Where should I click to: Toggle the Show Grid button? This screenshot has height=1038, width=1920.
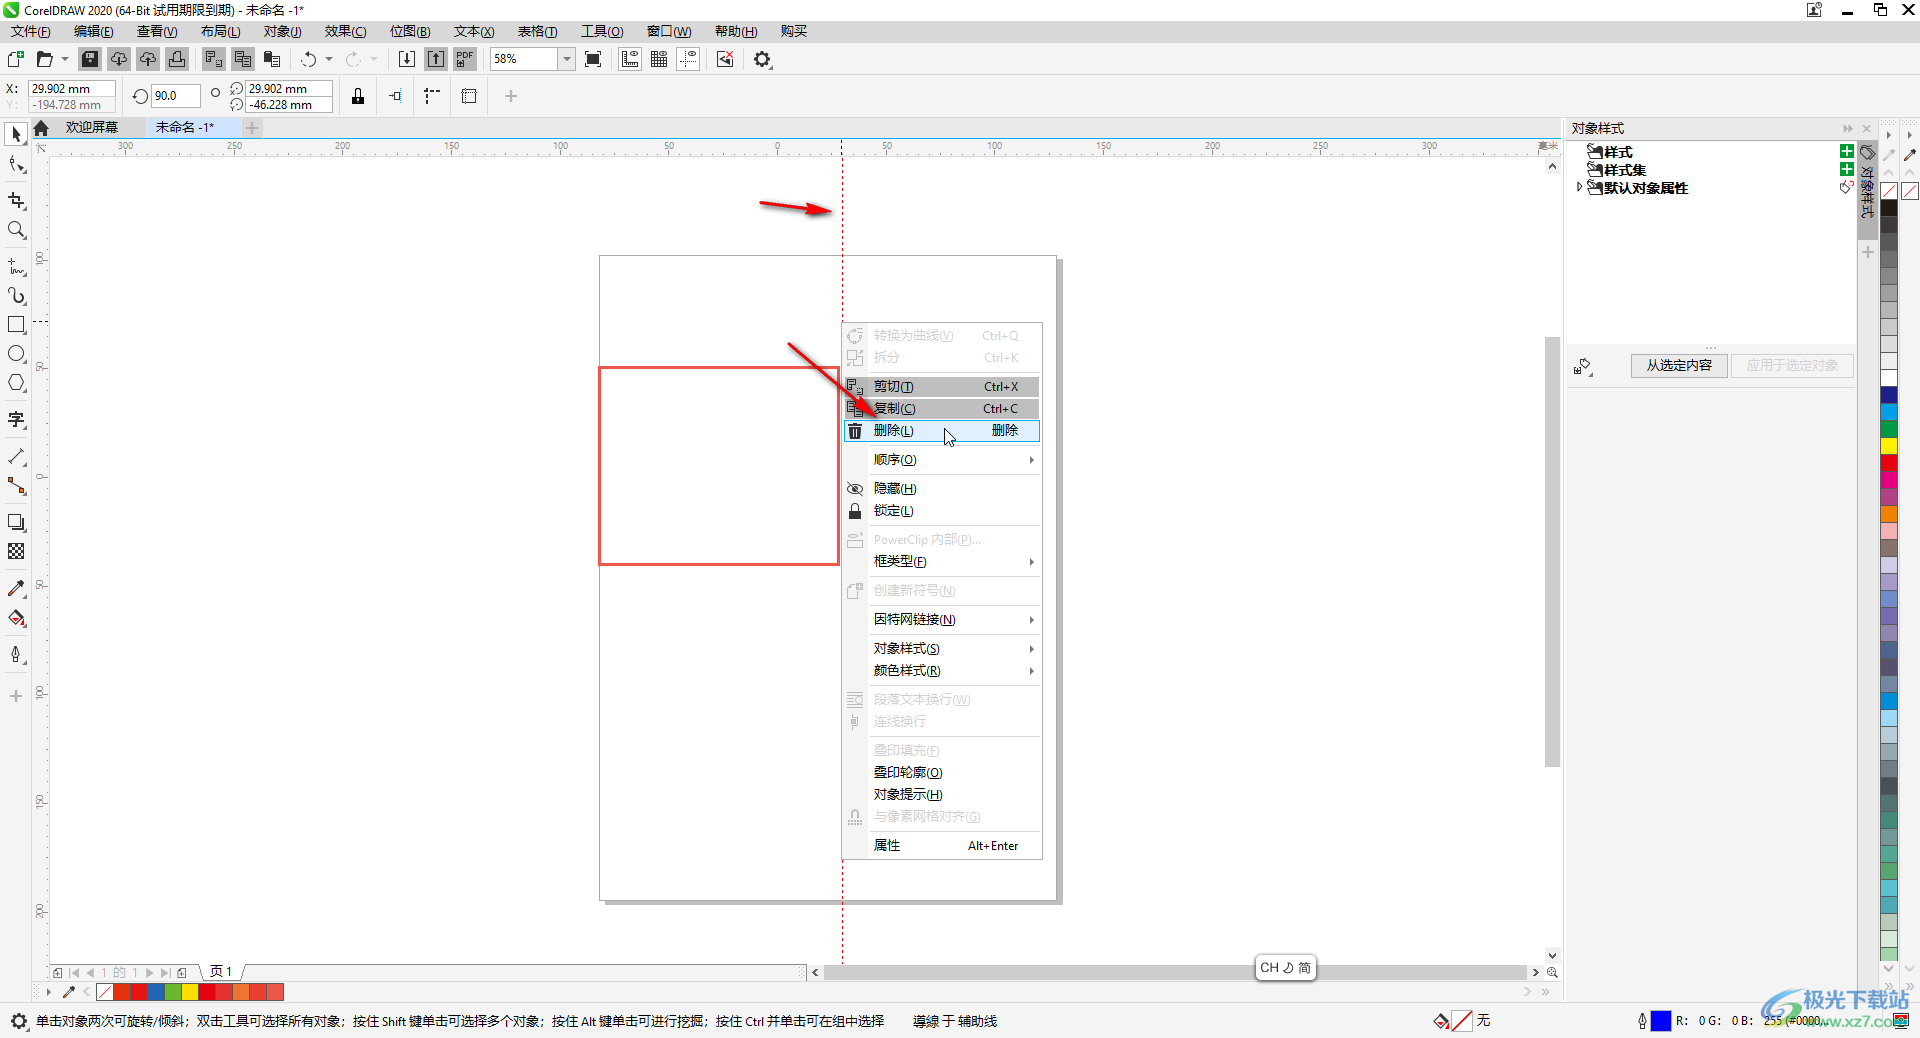tap(659, 59)
